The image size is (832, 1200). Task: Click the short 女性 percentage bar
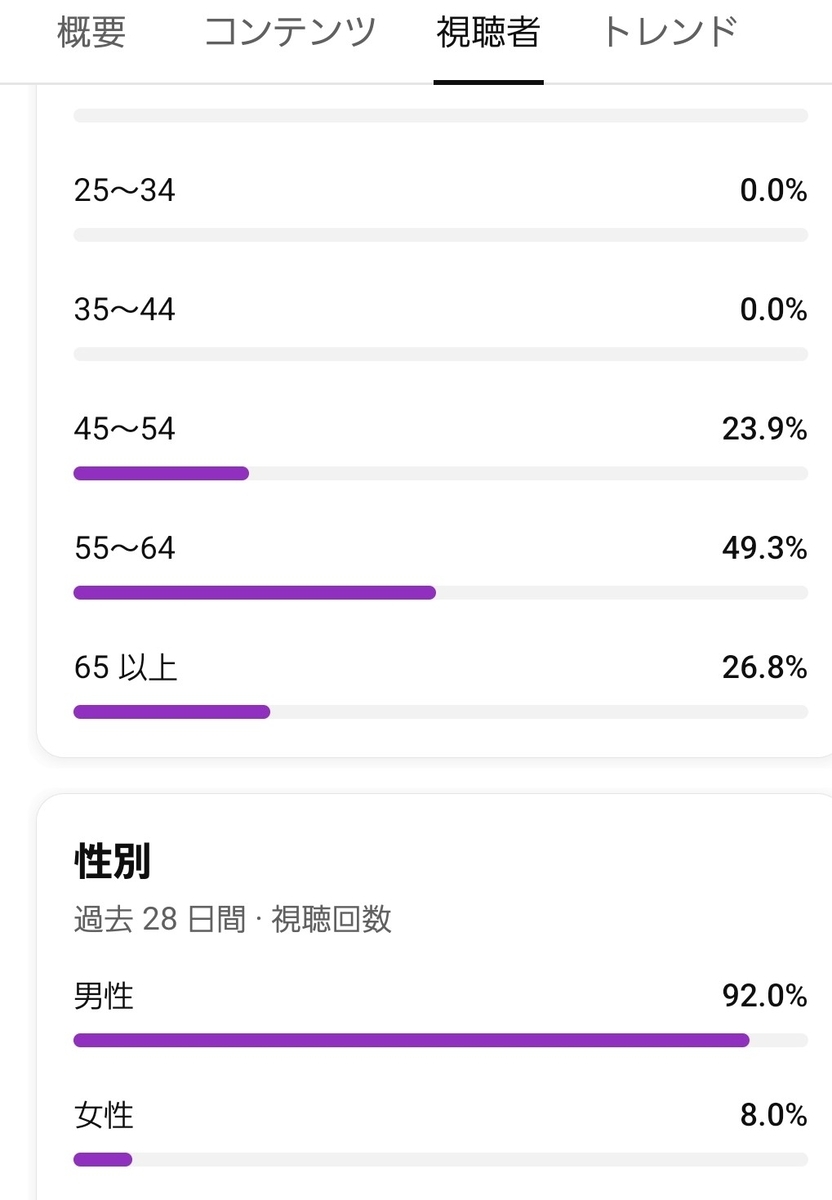102,1160
